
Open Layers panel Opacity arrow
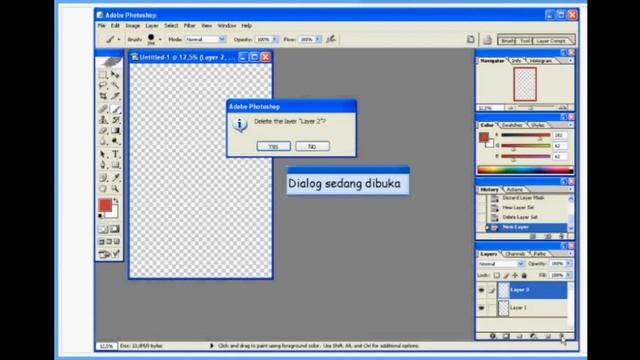[x=568, y=264]
